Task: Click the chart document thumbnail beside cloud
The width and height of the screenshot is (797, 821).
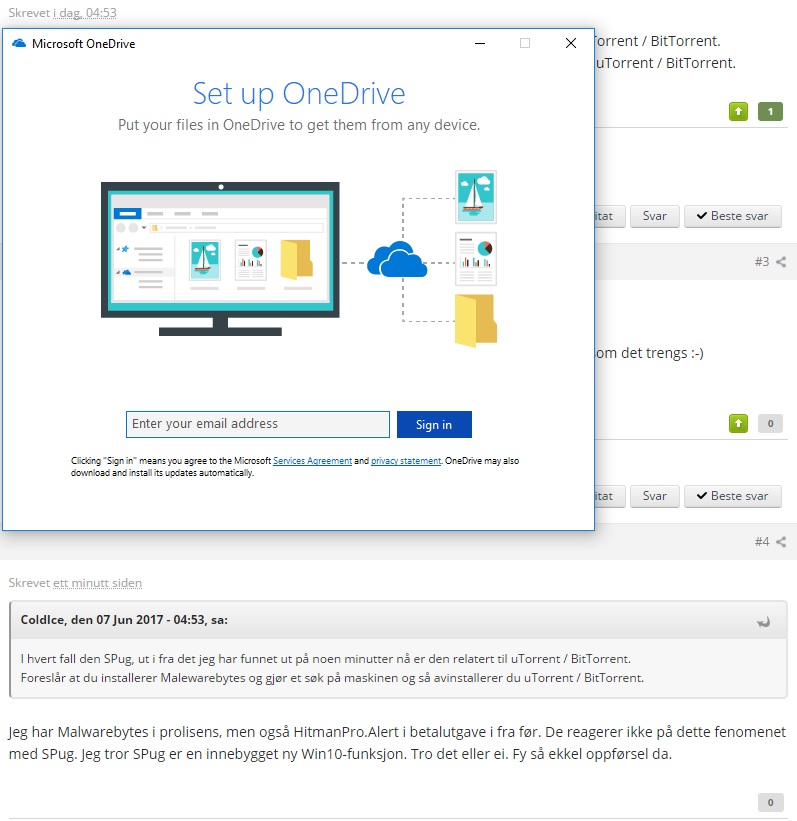Action: click(x=475, y=259)
